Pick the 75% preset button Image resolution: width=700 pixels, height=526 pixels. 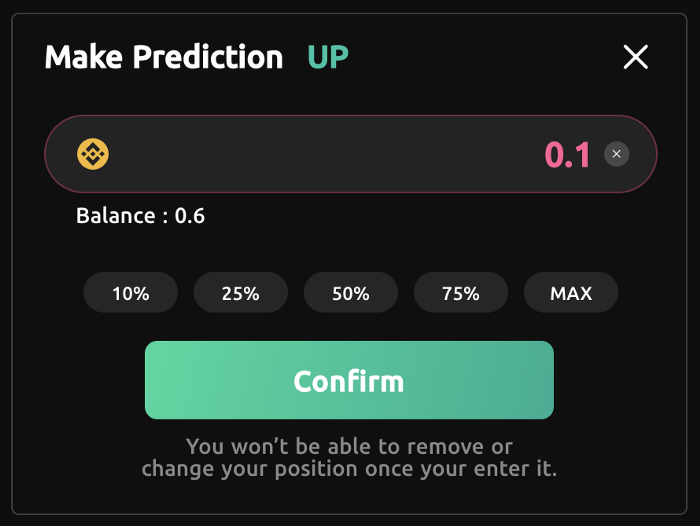tap(461, 293)
